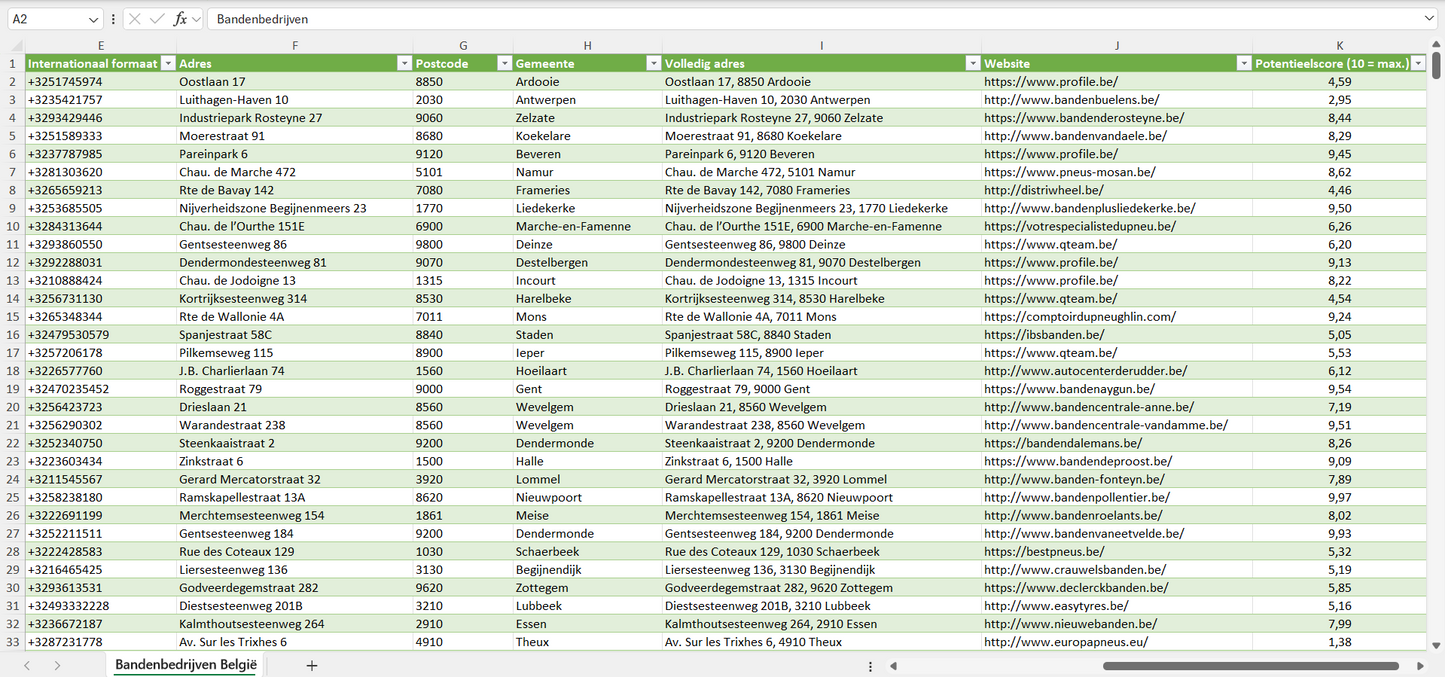Image resolution: width=1445 pixels, height=677 pixels.
Task: Click the horizontal scrollbar left arrow
Action: click(893, 666)
